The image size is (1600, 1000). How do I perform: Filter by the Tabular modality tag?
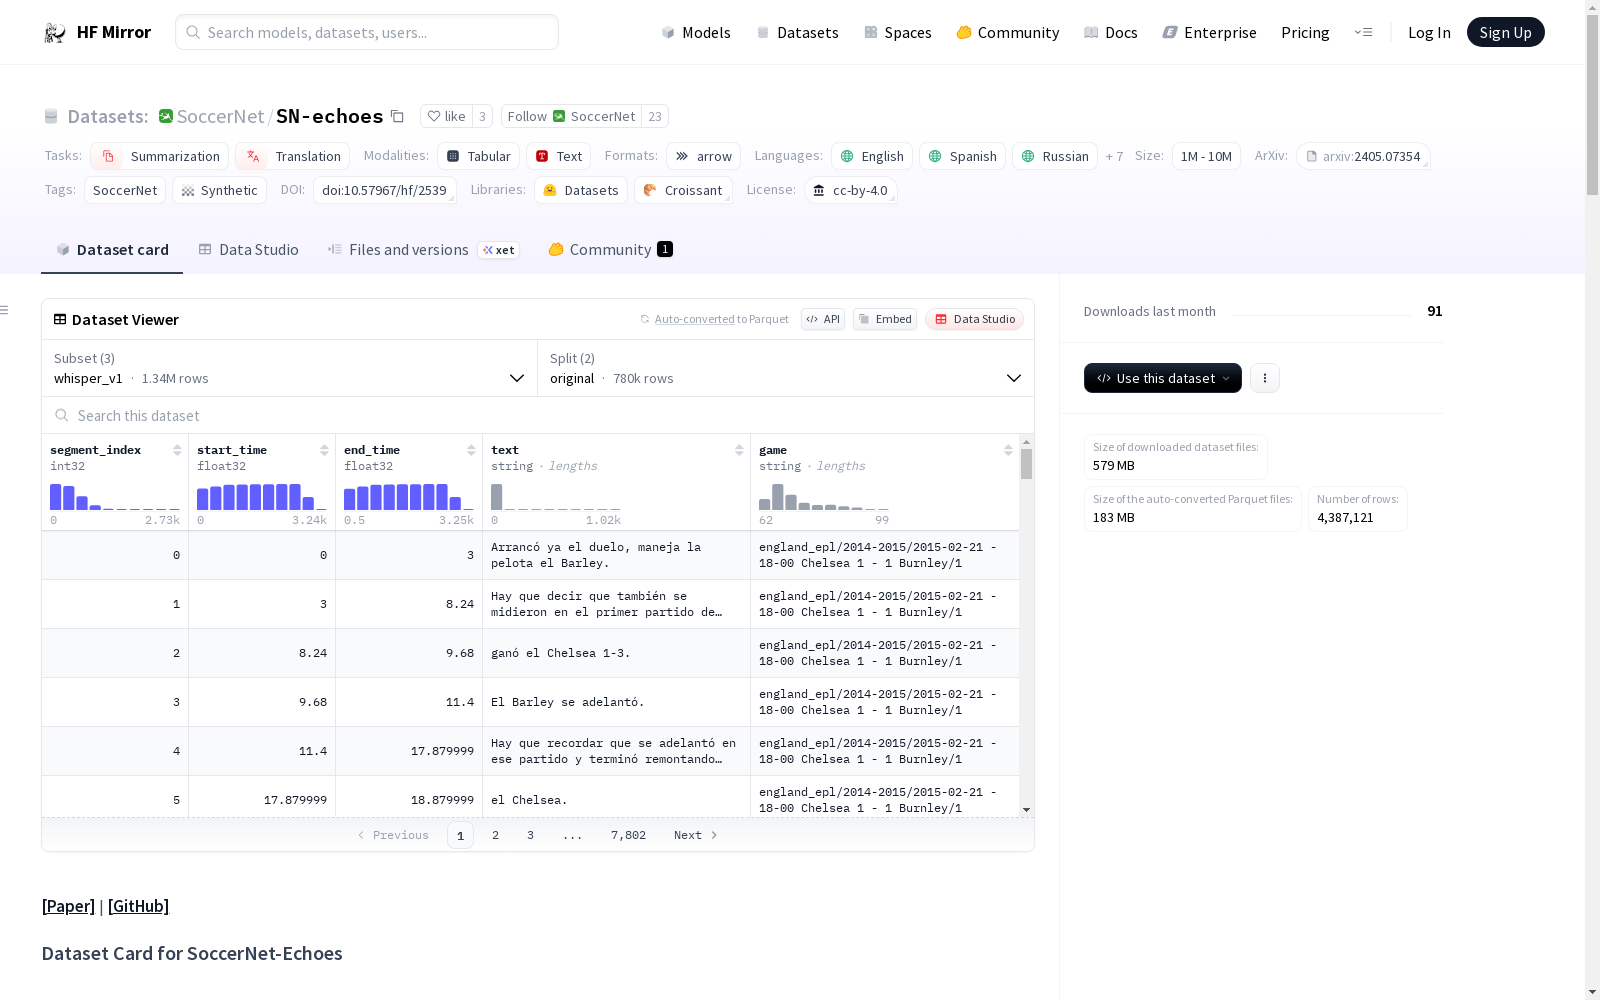478,156
